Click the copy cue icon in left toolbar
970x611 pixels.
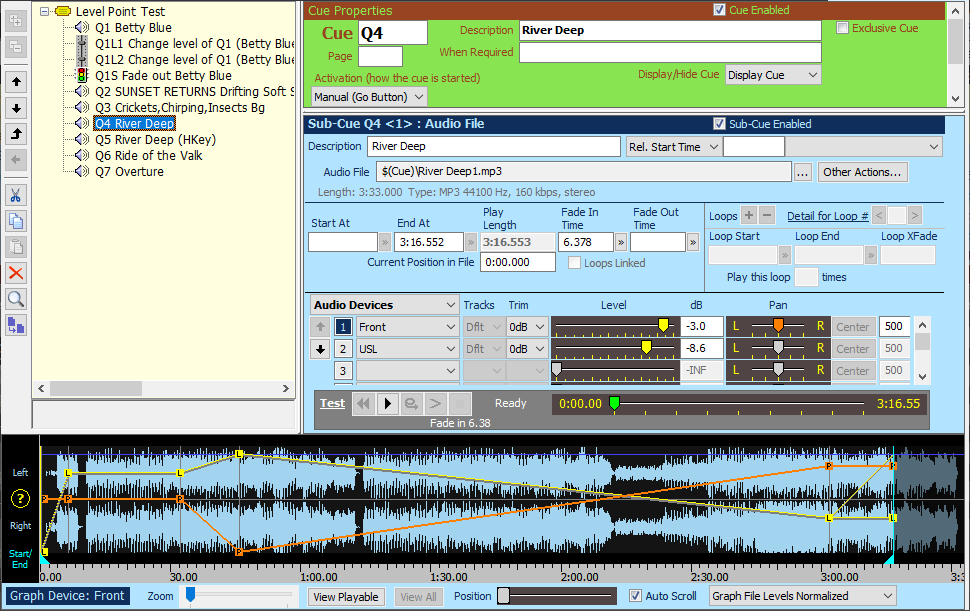click(x=16, y=221)
